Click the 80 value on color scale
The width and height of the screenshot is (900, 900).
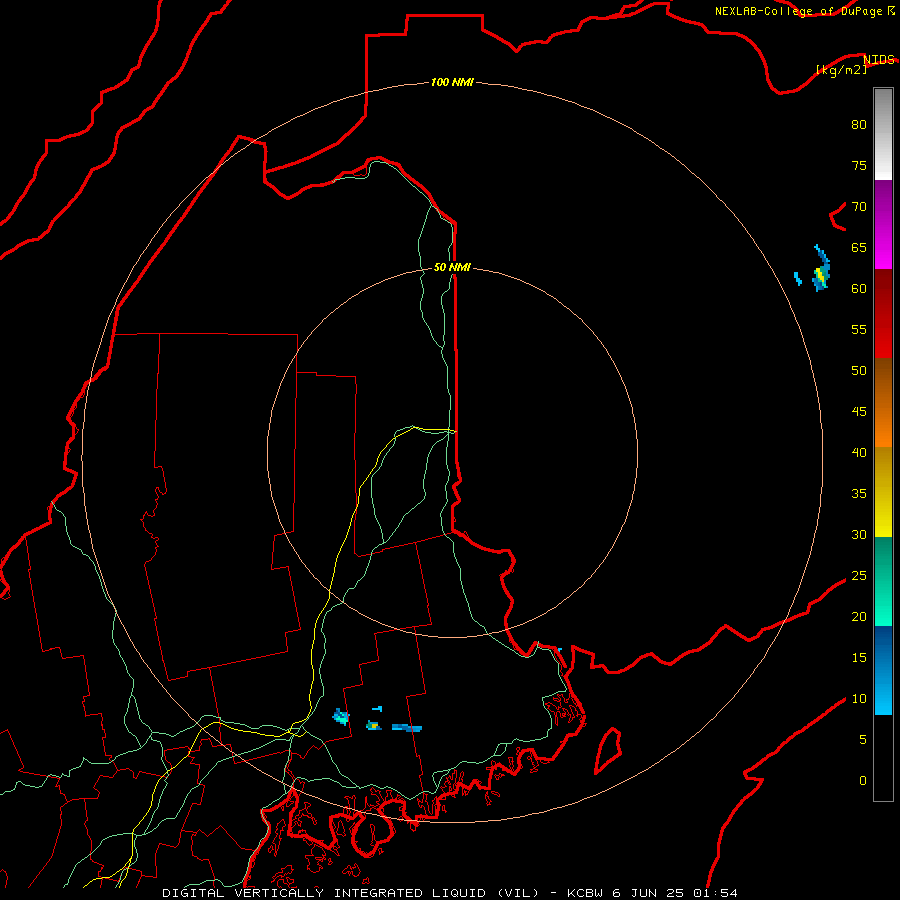coord(859,125)
